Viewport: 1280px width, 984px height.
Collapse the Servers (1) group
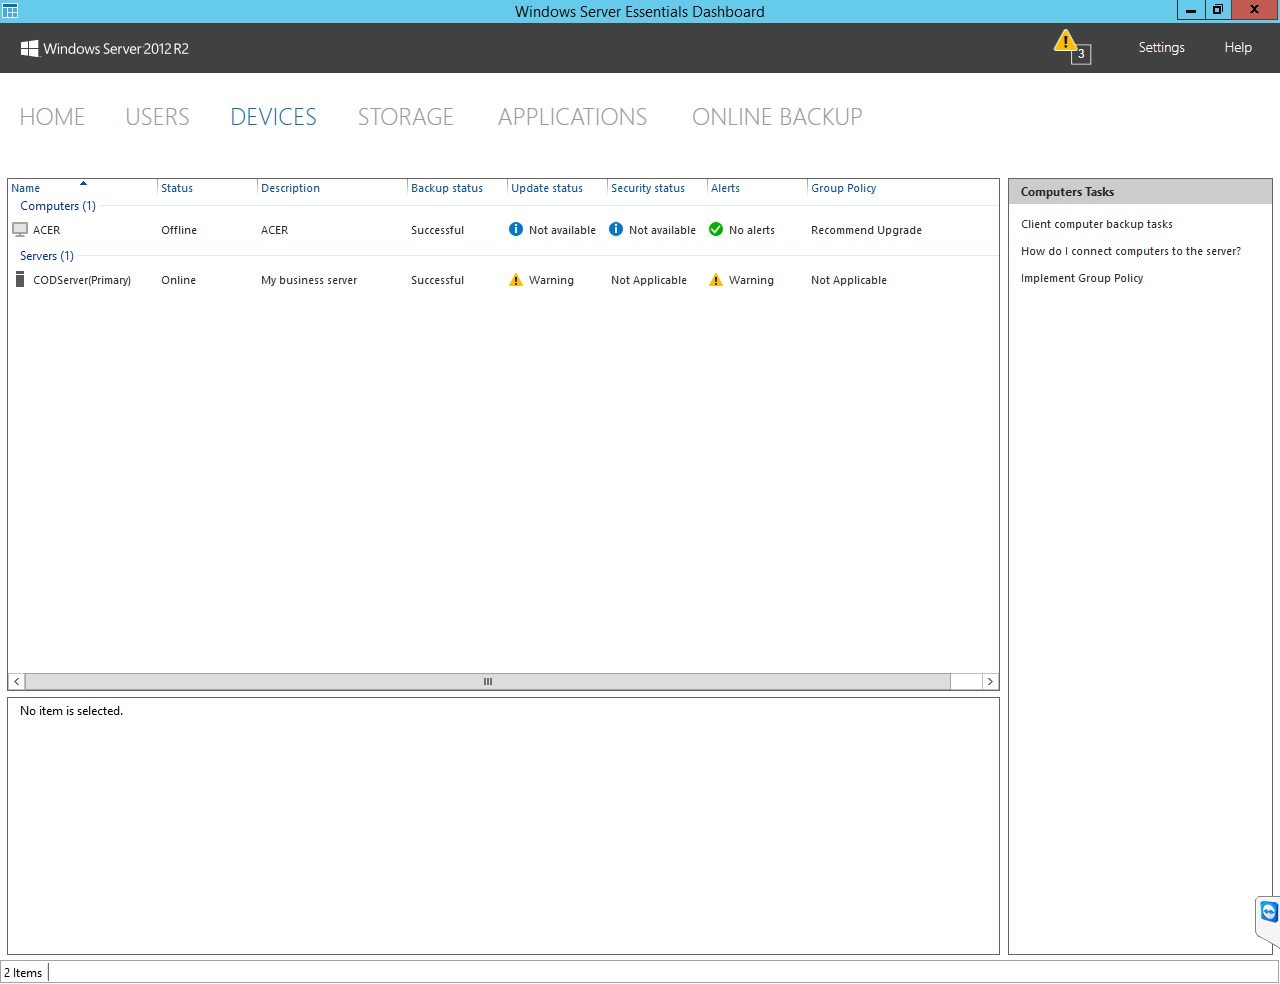pyautogui.click(x=47, y=256)
